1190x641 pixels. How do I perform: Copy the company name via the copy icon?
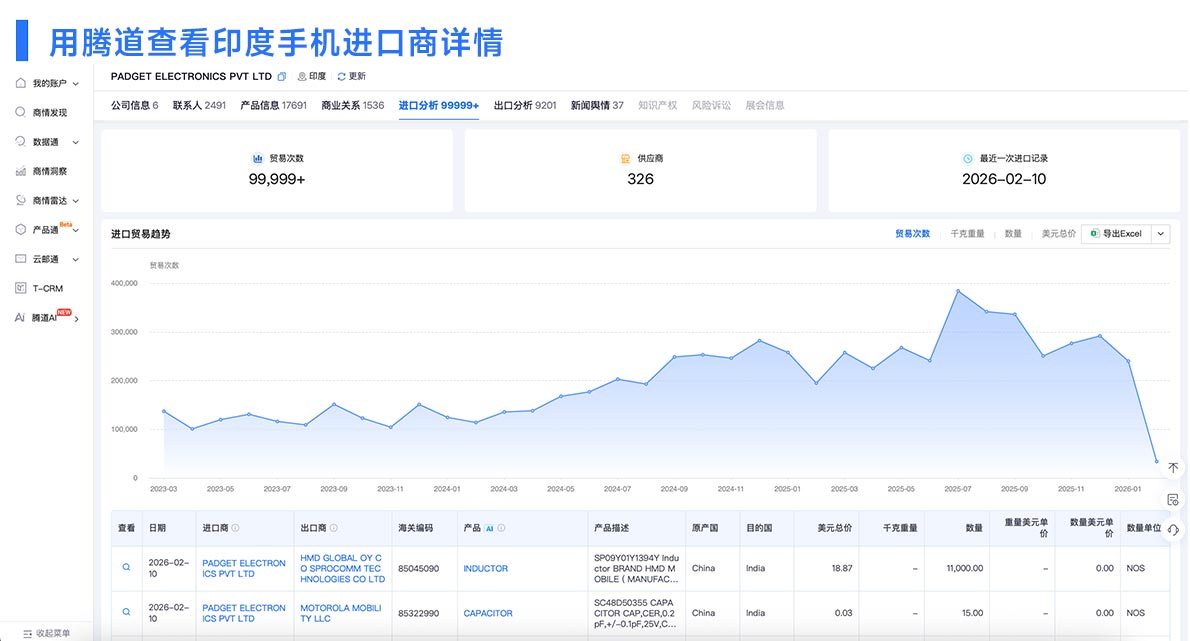pos(281,76)
